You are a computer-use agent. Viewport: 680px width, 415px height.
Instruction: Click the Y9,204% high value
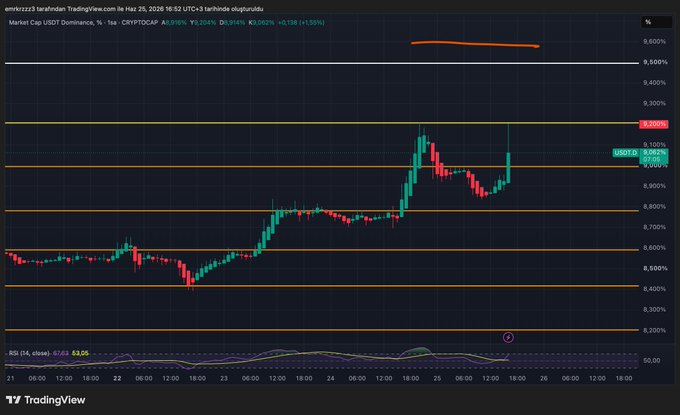(203, 23)
